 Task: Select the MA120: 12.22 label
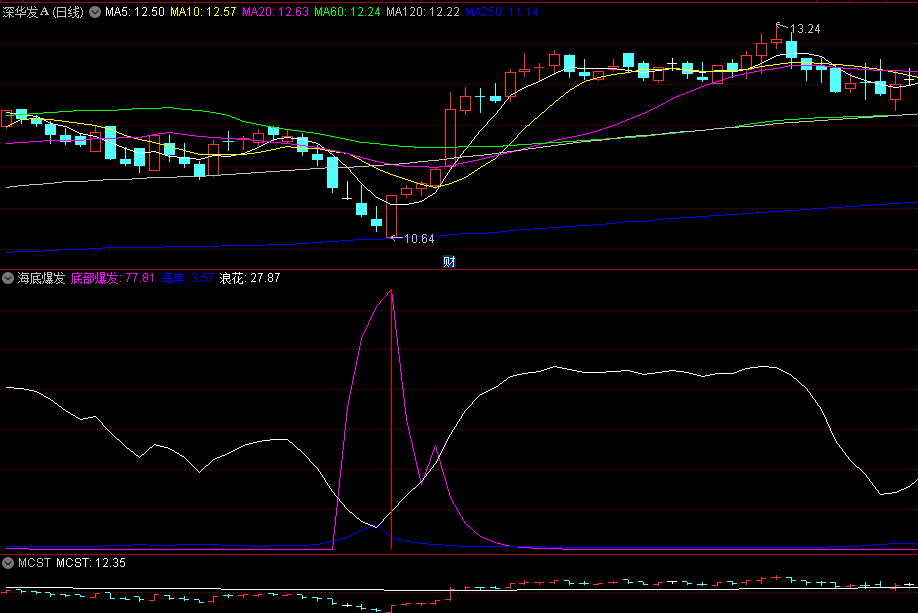423,12
